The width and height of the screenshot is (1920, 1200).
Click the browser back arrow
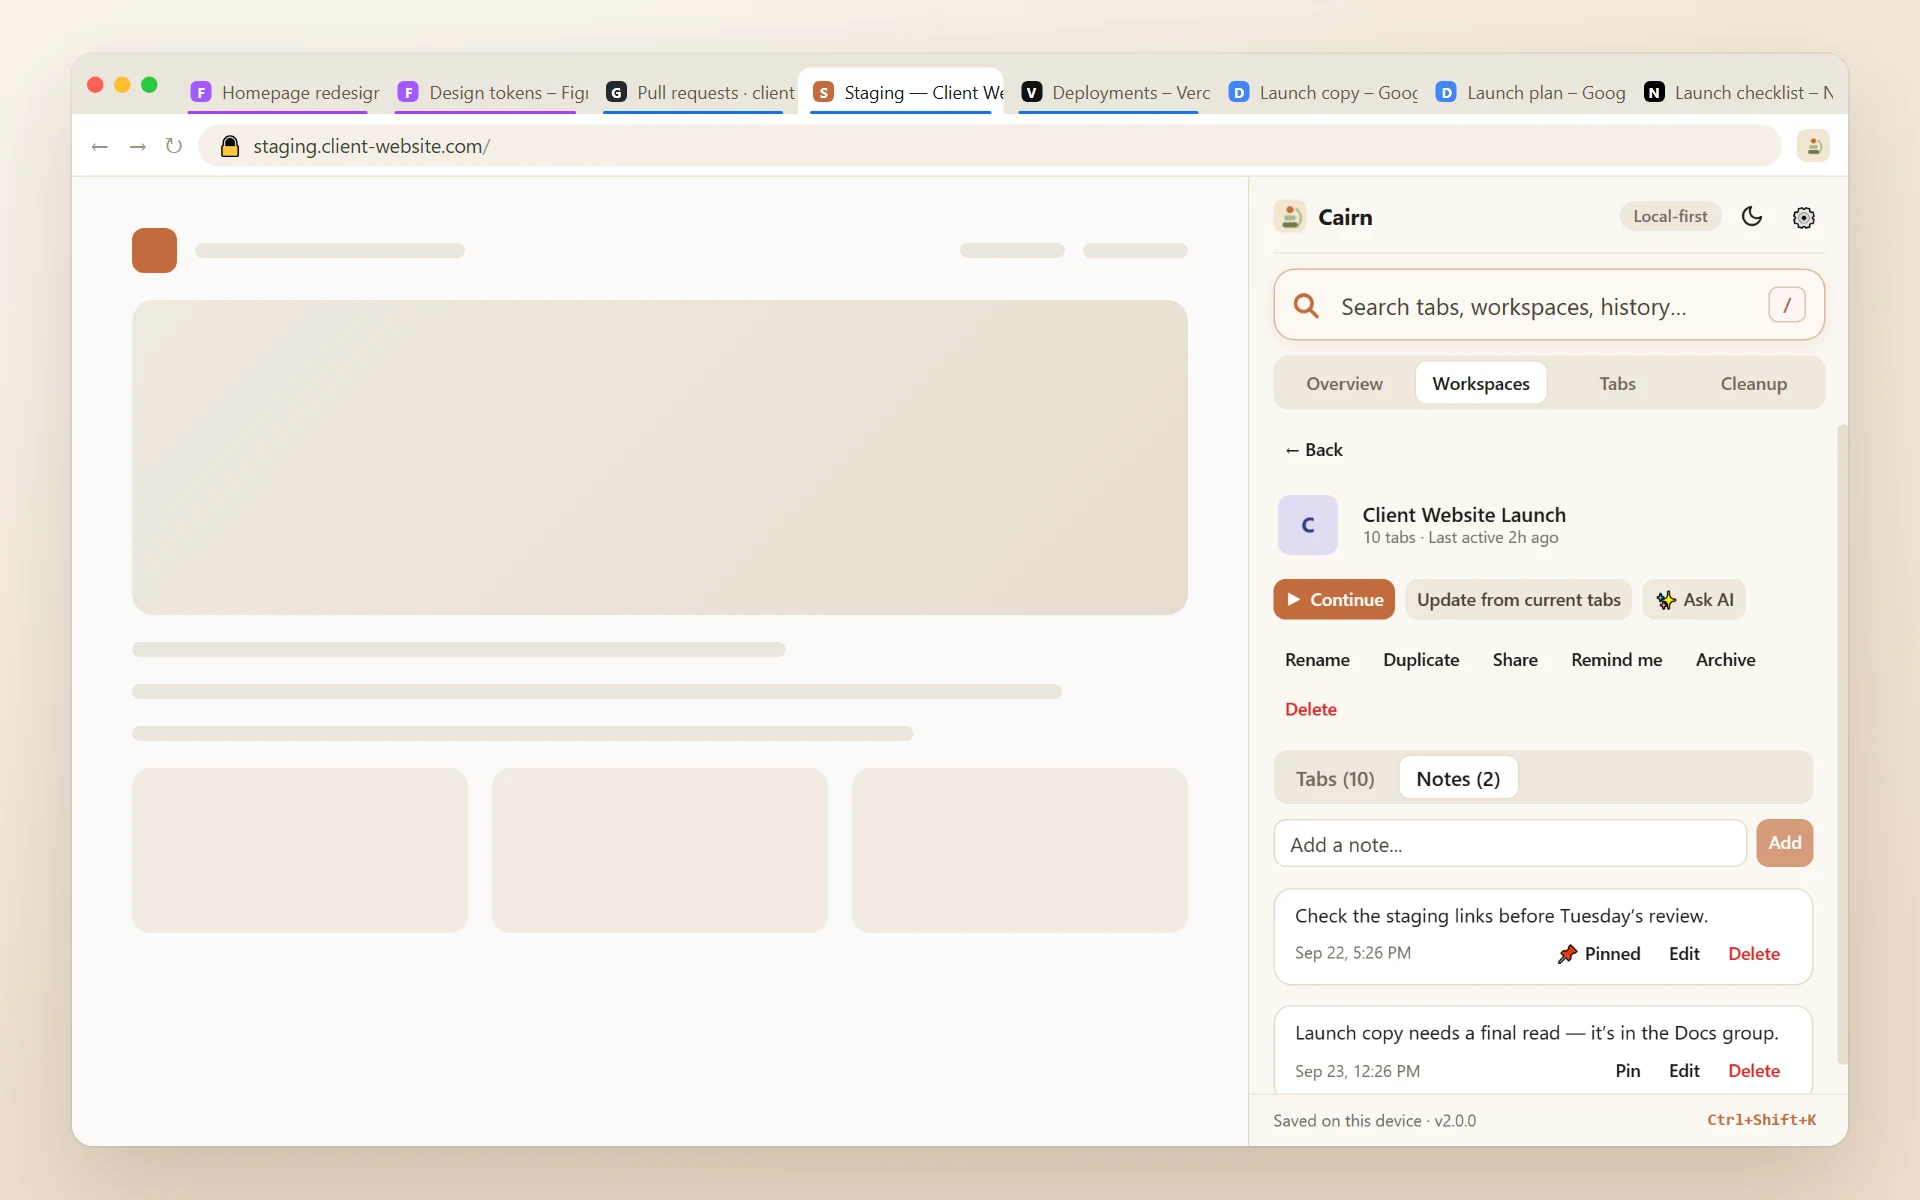tap(99, 146)
